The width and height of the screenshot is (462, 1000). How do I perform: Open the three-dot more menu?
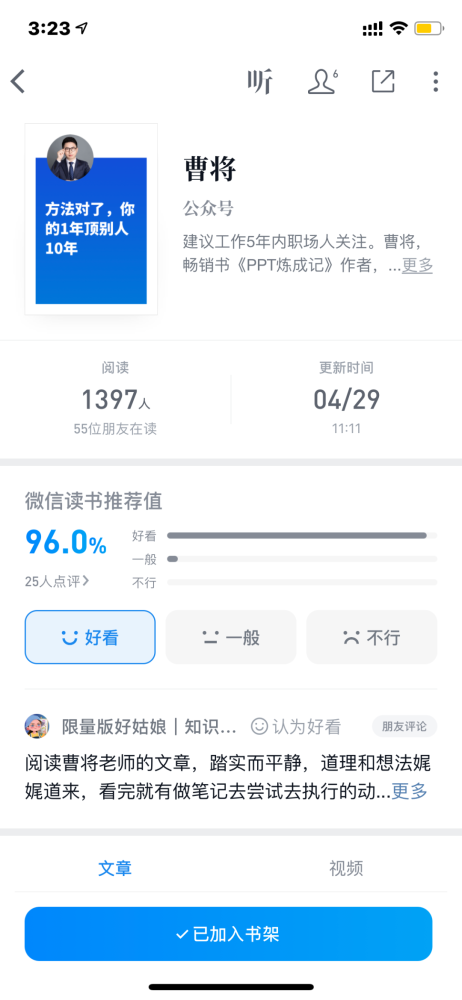pos(436,82)
